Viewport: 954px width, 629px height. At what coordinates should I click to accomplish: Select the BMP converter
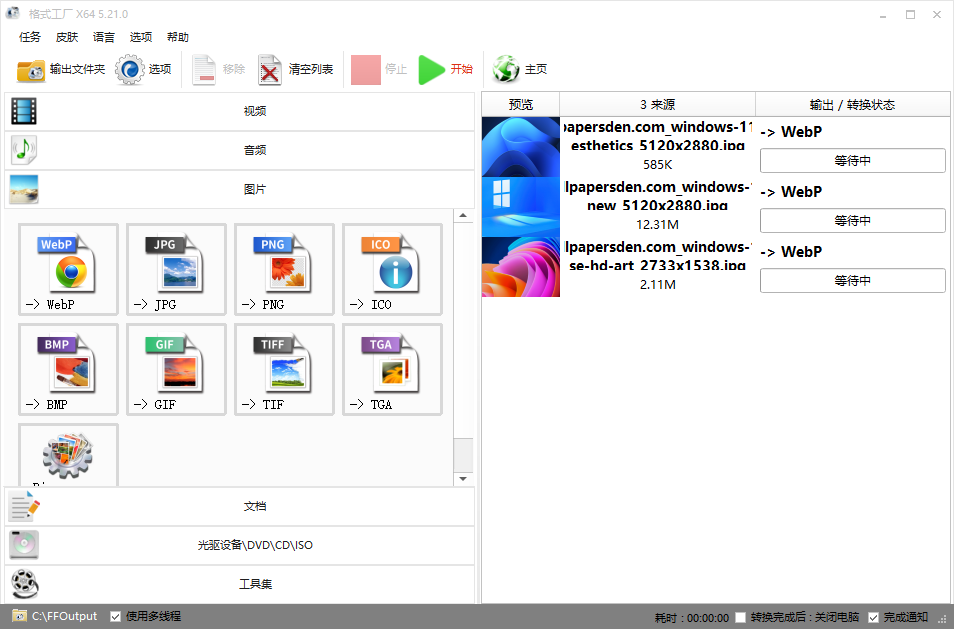click(67, 369)
